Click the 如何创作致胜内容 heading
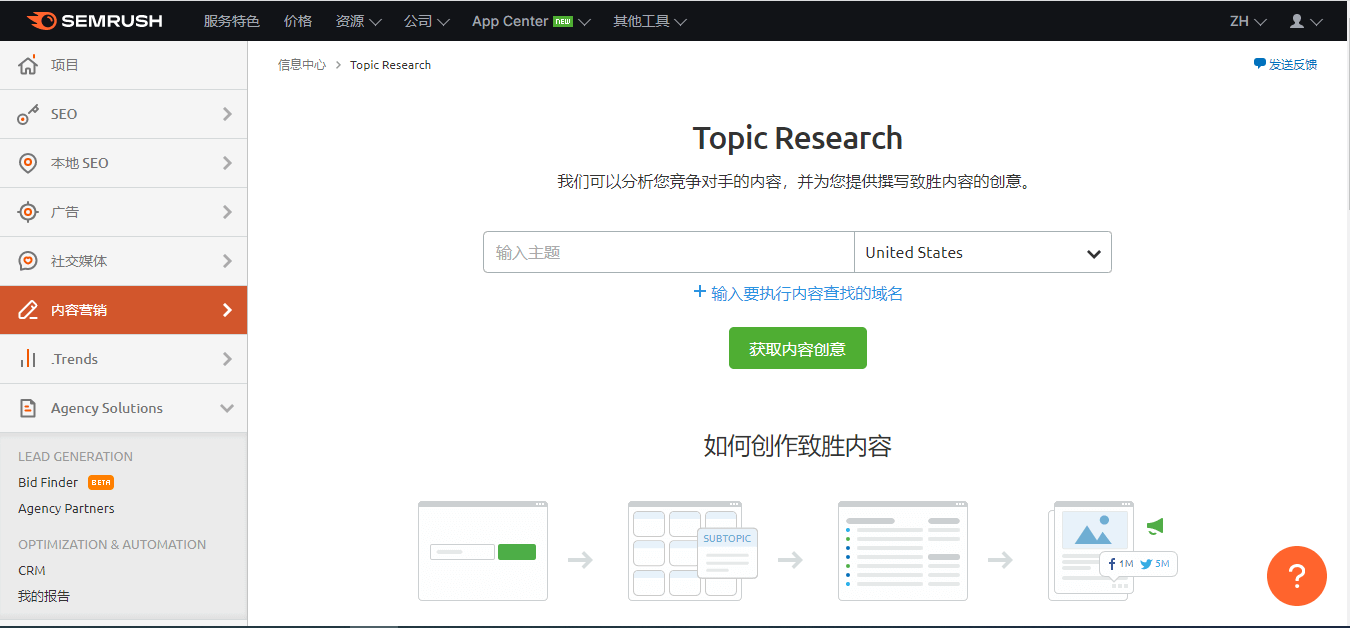The width and height of the screenshot is (1350, 628). coord(798,445)
